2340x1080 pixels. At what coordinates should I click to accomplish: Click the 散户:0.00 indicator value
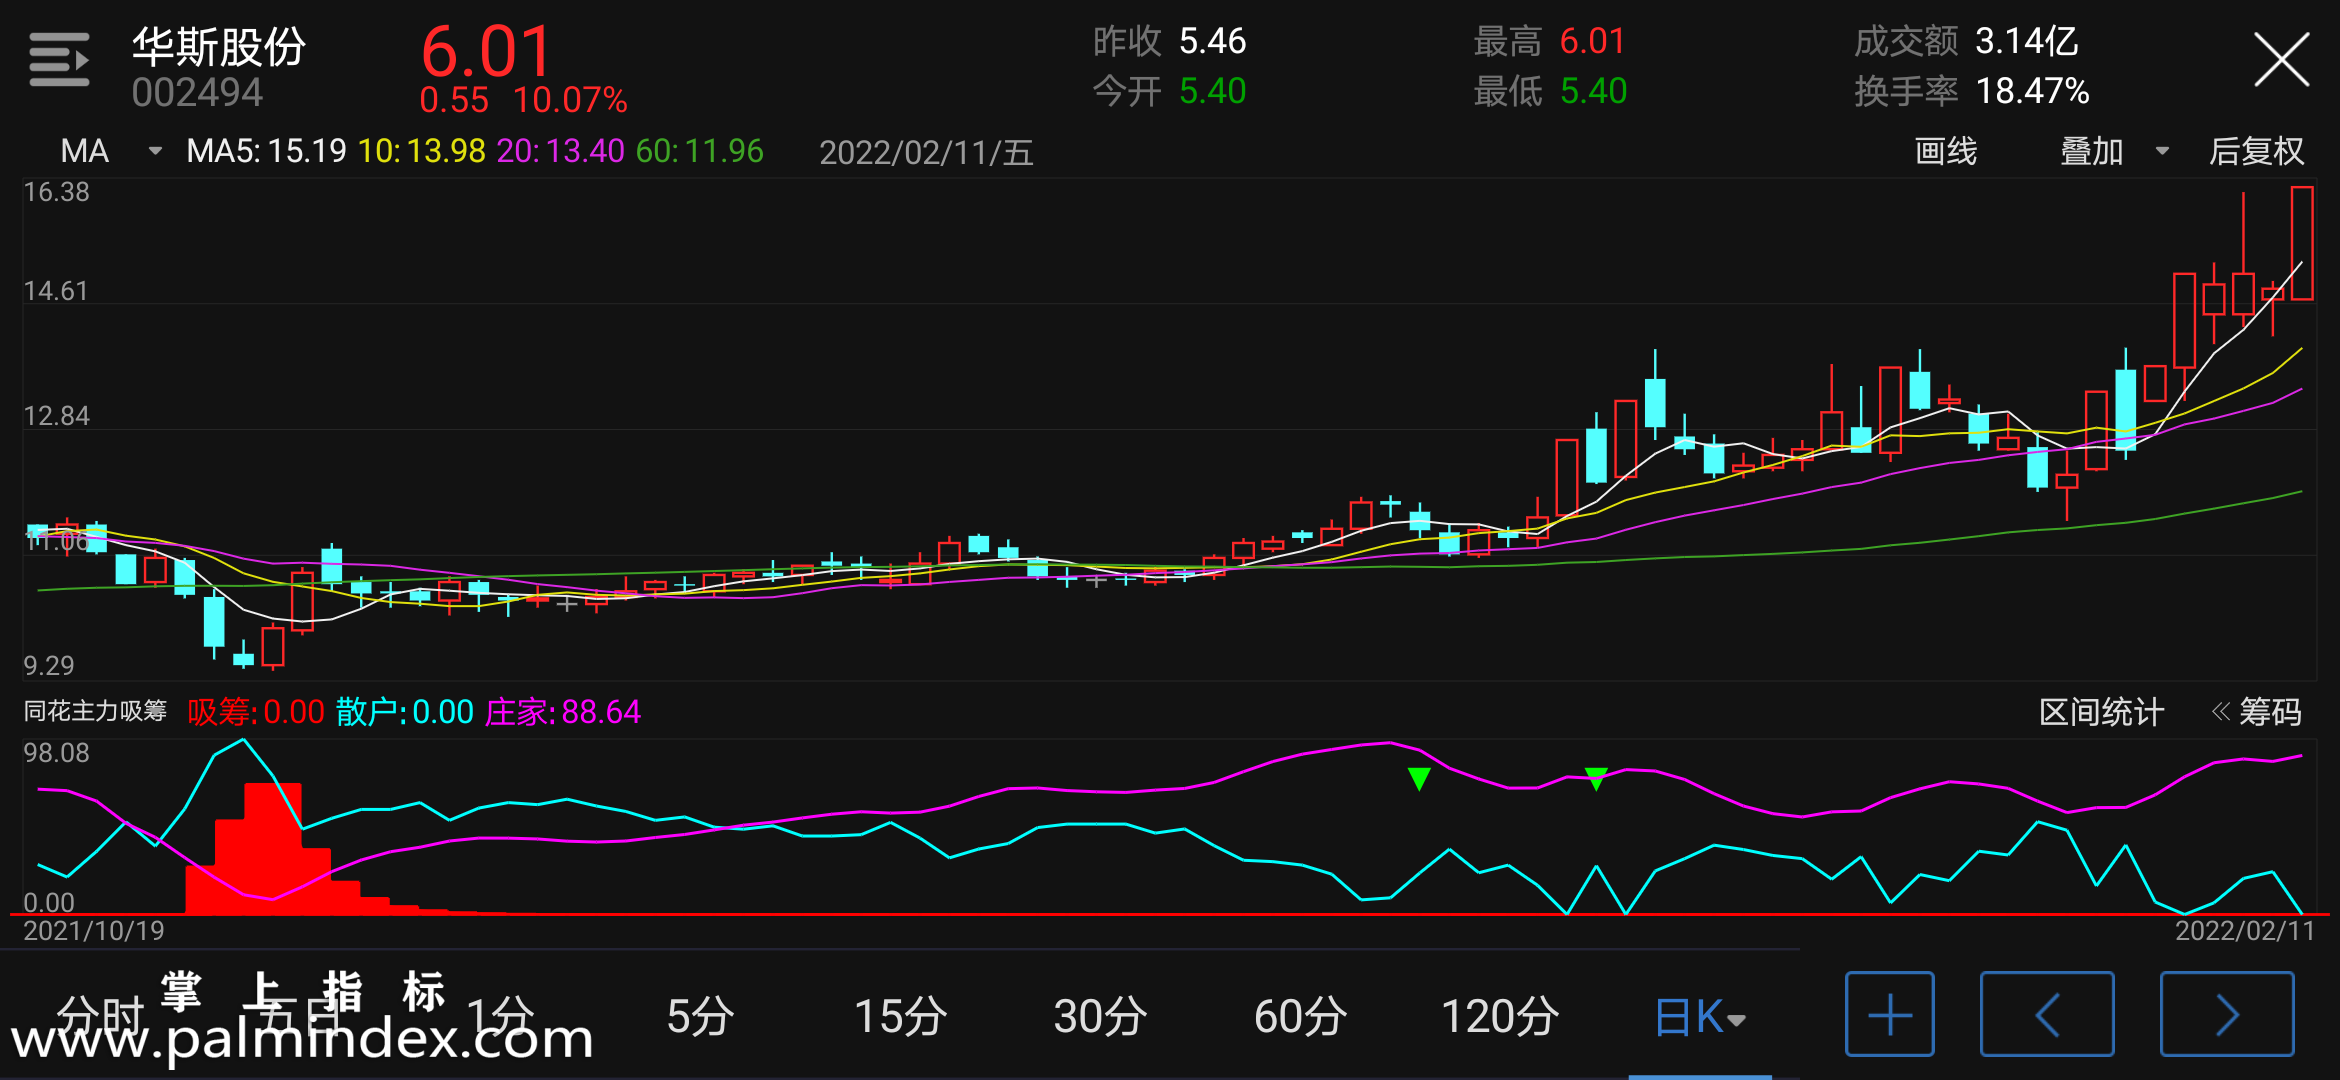(x=404, y=712)
